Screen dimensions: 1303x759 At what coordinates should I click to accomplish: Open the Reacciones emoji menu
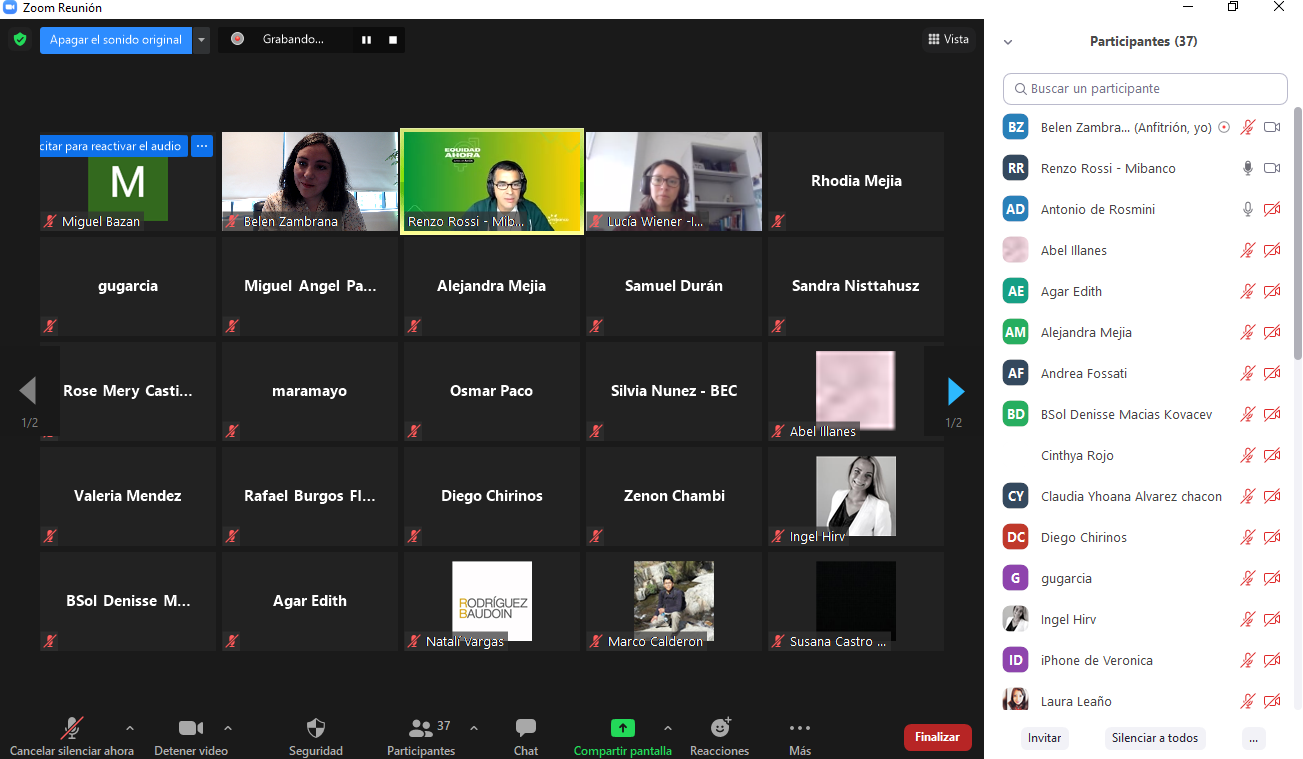tap(720, 737)
